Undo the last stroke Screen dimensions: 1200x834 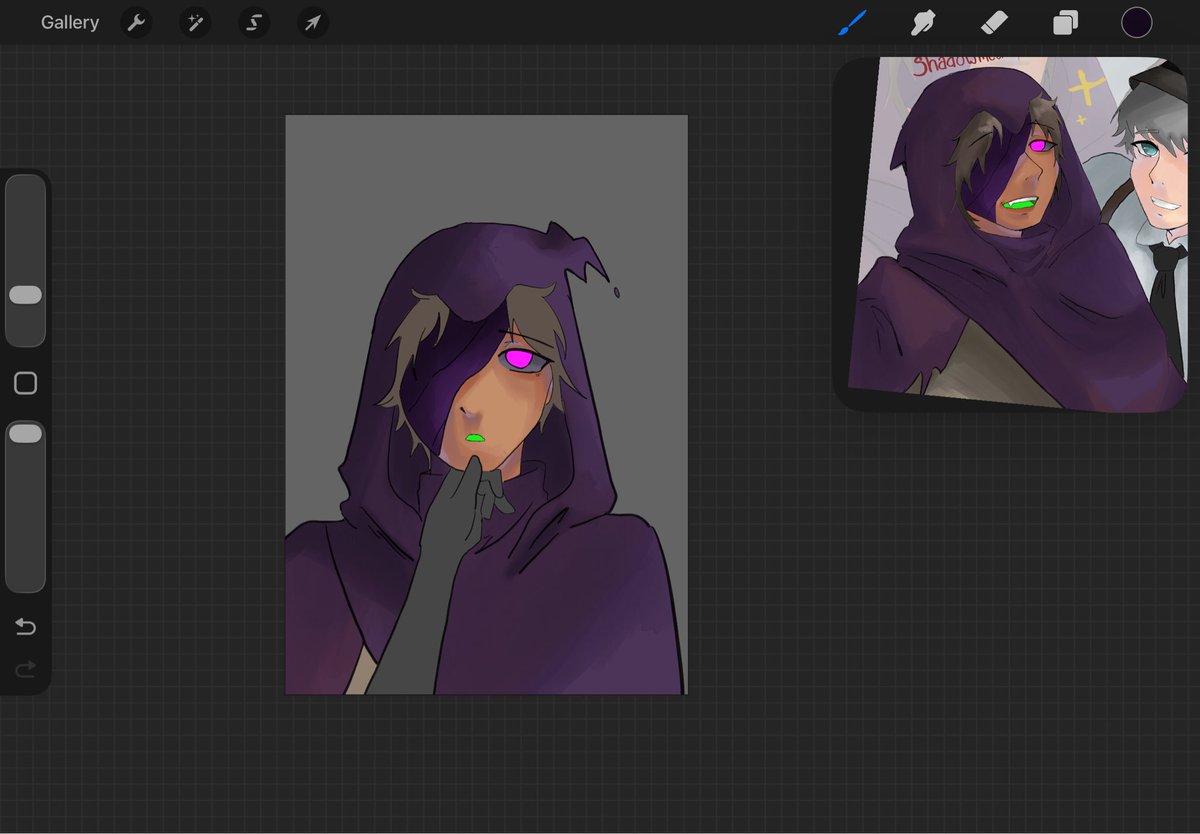tap(25, 627)
